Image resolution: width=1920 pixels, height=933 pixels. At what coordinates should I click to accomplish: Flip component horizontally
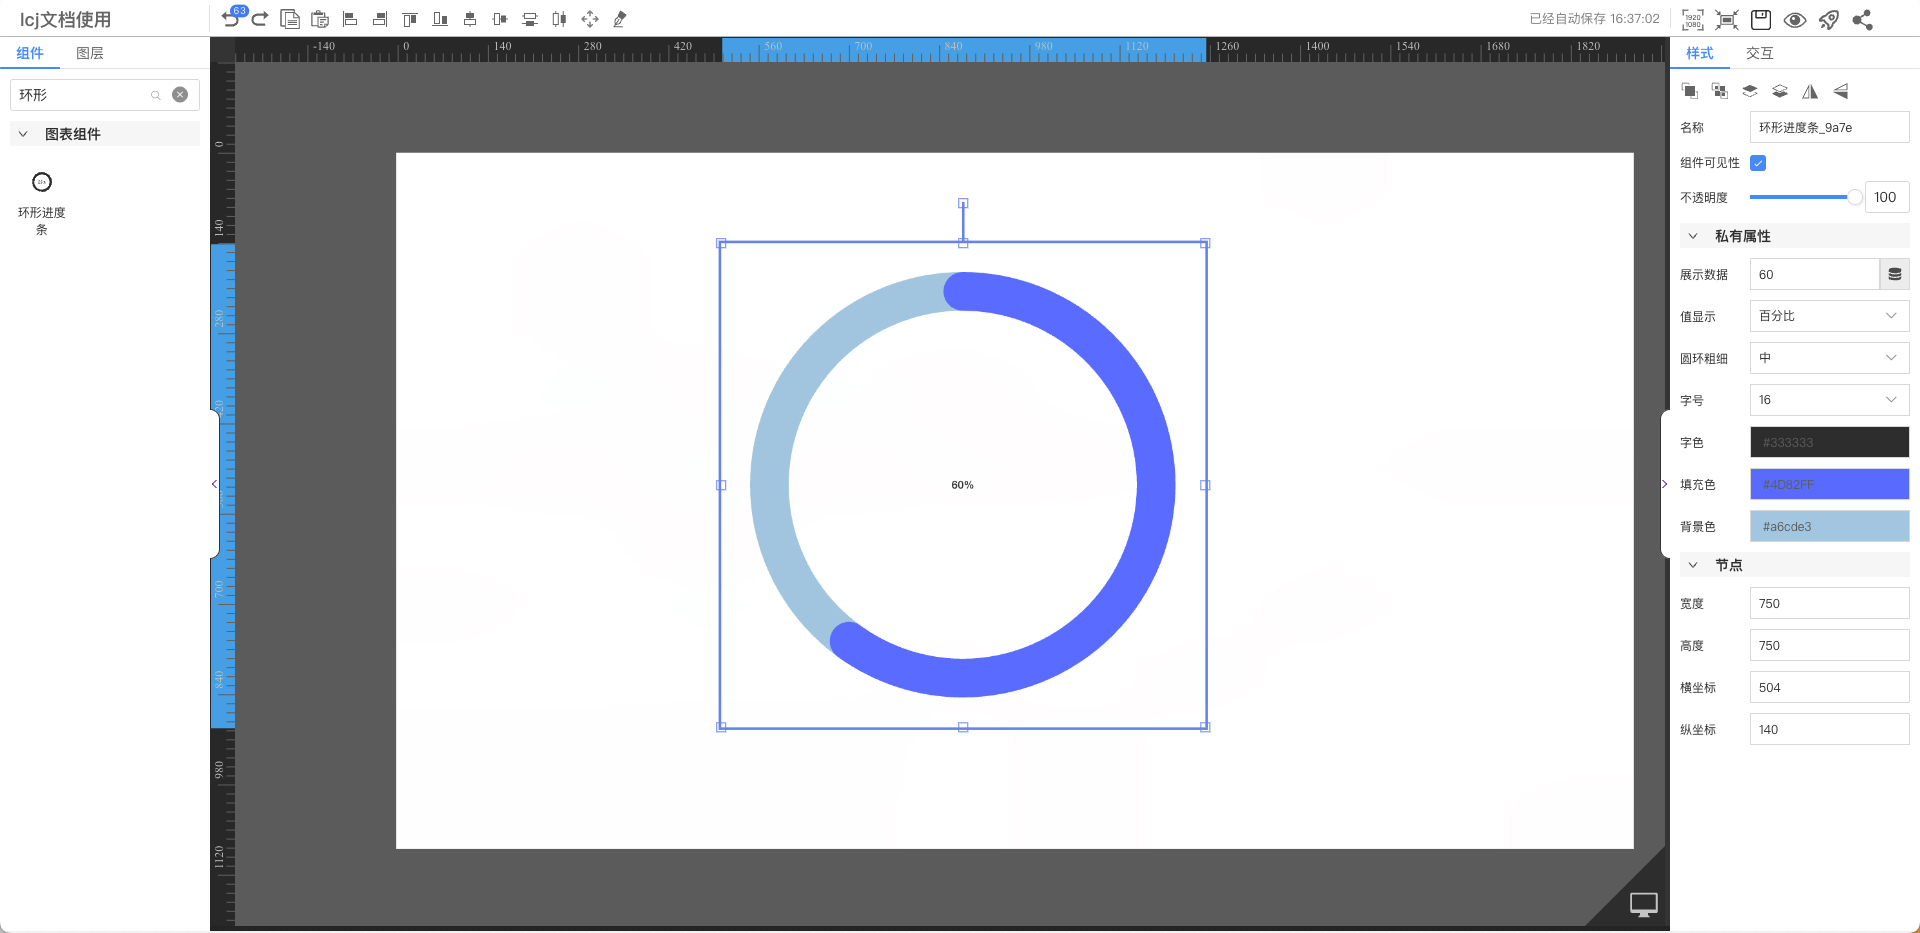coord(1810,91)
